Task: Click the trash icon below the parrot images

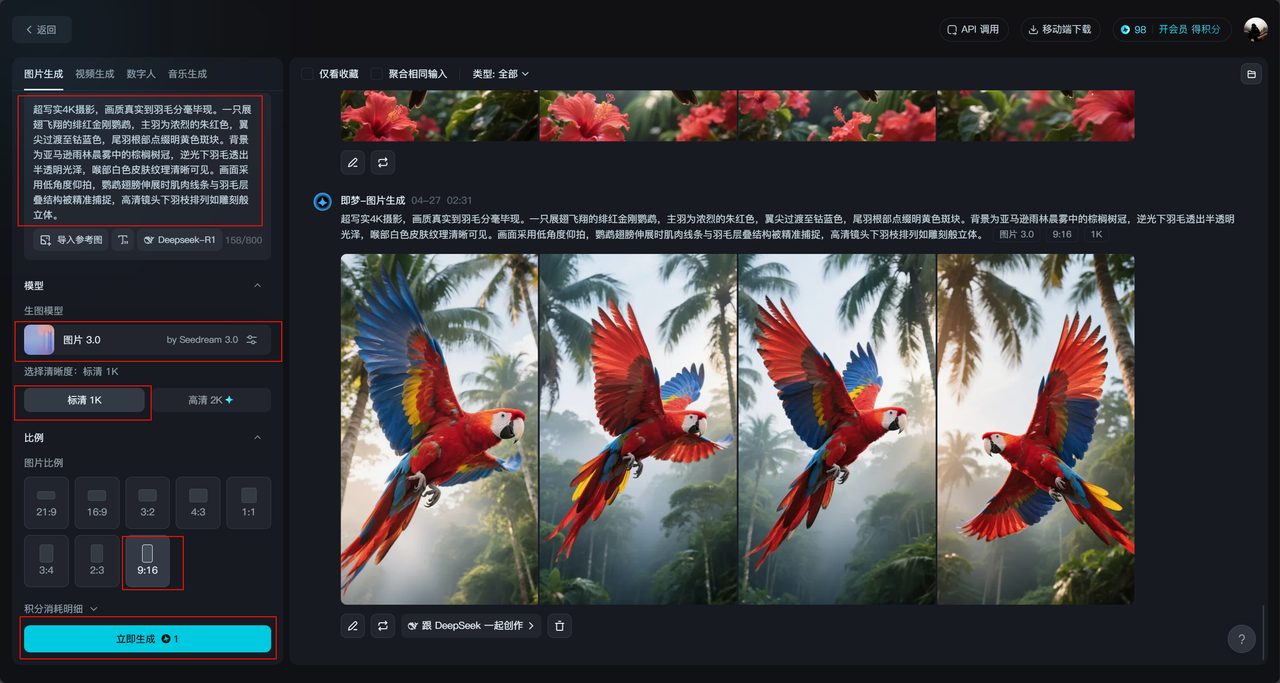Action: tap(560, 626)
